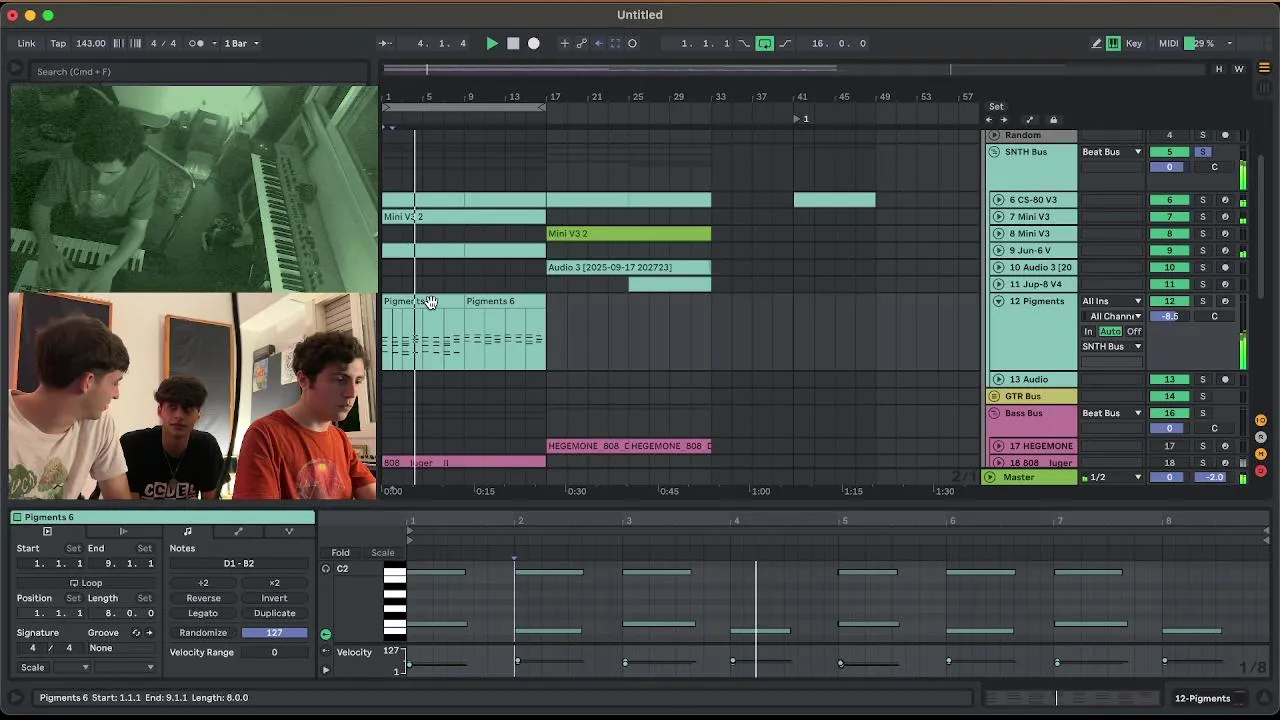
Task: Toggle the green Loop switch in transport
Action: tap(765, 43)
